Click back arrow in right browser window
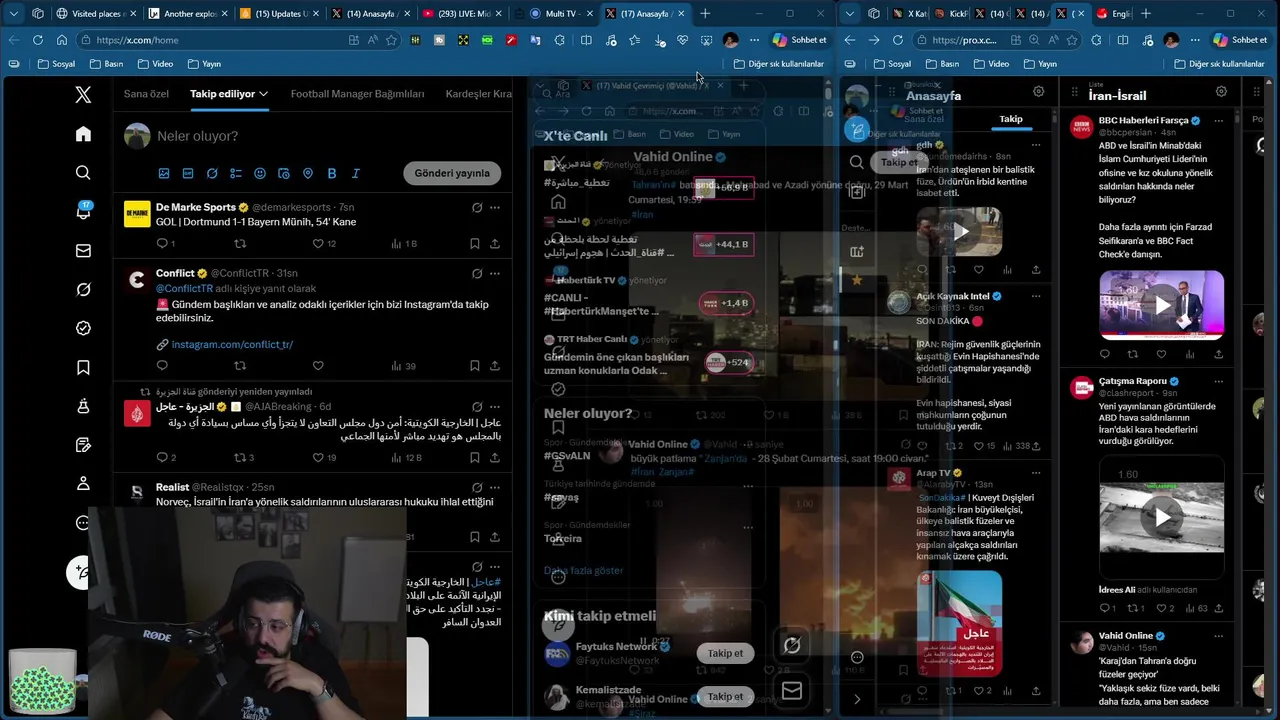The height and width of the screenshot is (720, 1280). [x=850, y=40]
